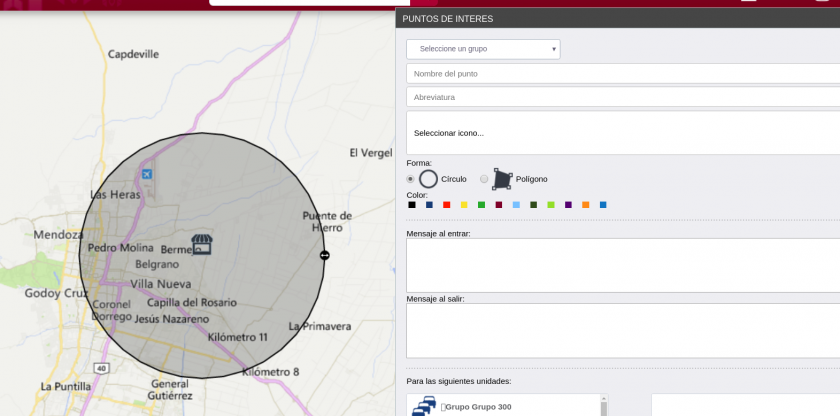840x416 pixels.
Task: Pick the black color swatch
Action: [411, 205]
